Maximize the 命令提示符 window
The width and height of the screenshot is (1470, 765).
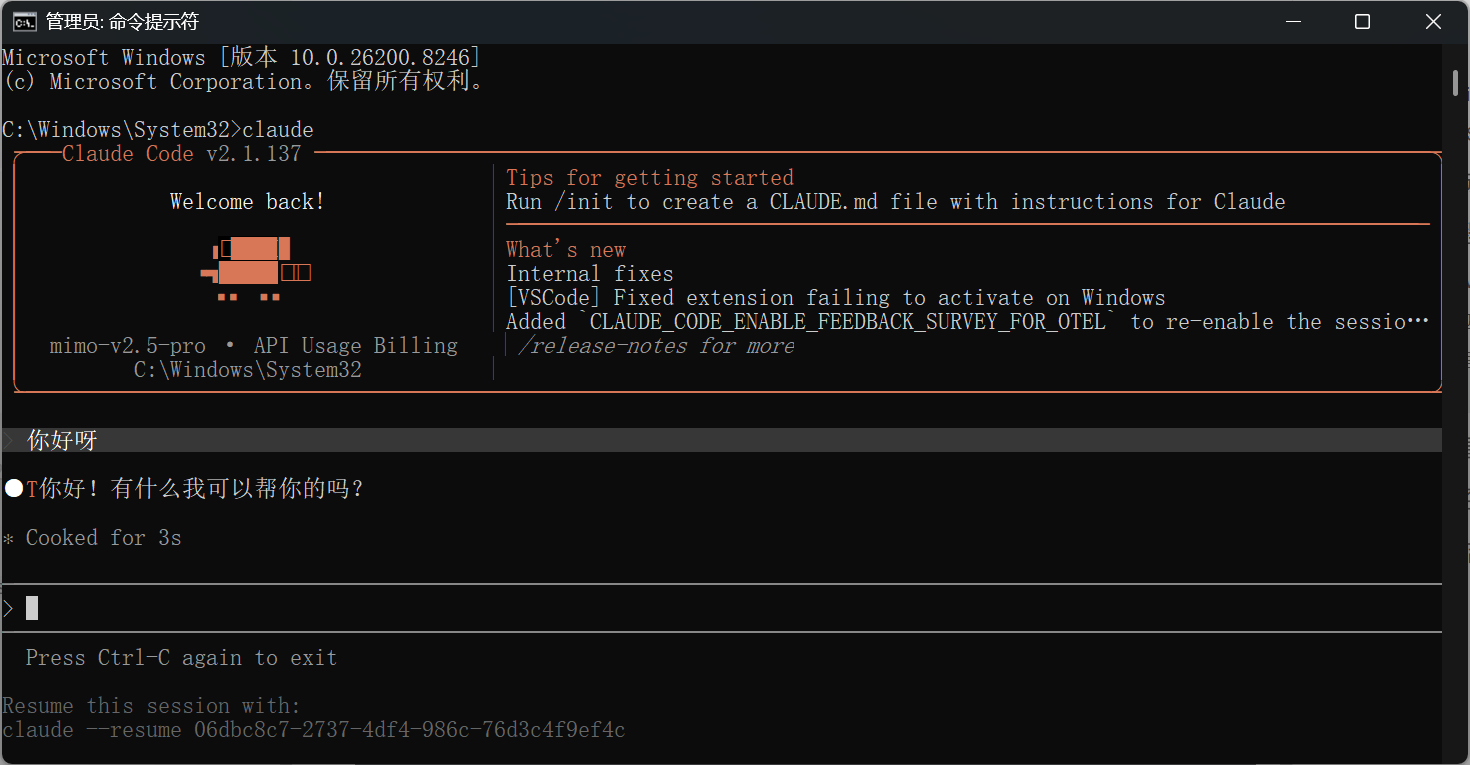[x=1362, y=21]
